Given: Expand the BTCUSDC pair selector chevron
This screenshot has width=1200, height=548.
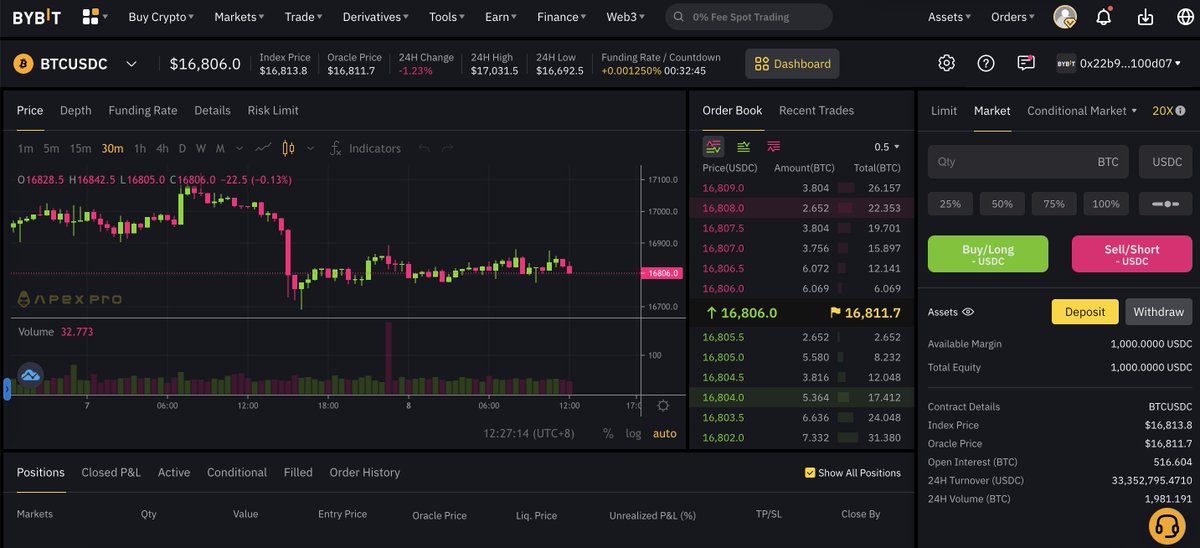Looking at the screenshot, I should 131,64.
